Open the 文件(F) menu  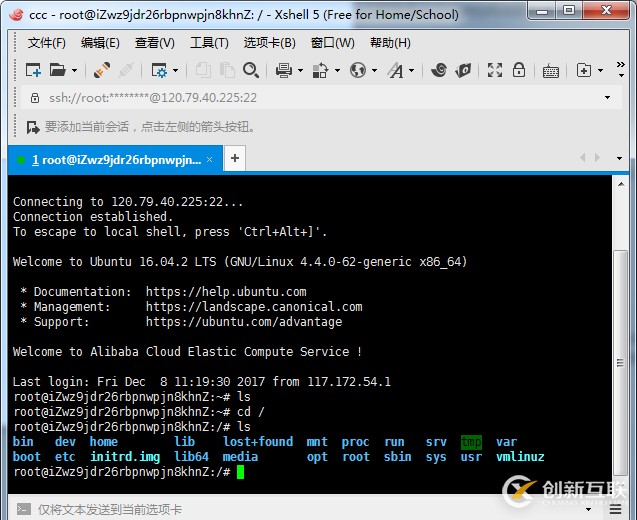tap(47, 43)
